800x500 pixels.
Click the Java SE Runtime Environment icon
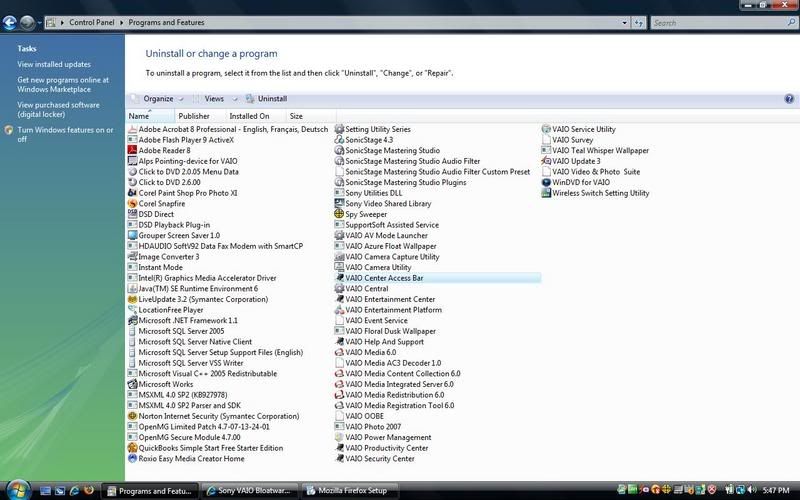pos(132,289)
